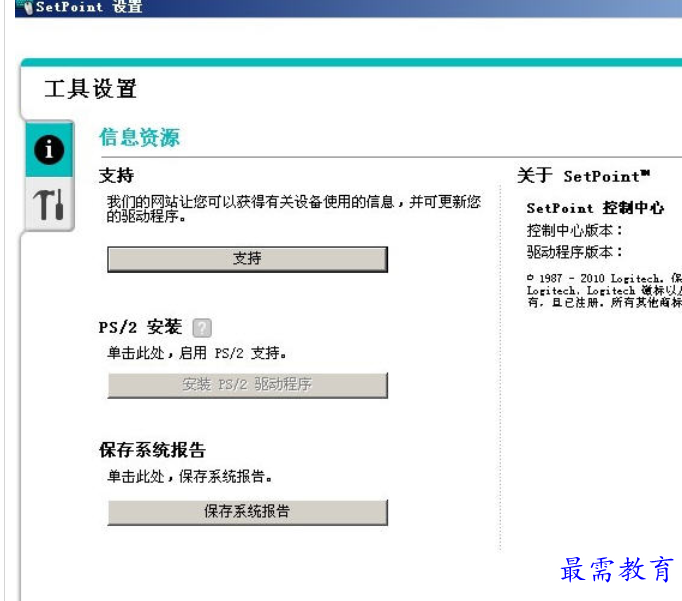The width and height of the screenshot is (682, 601).
Task: Click the 信息资源 section title
Action: (x=139, y=137)
